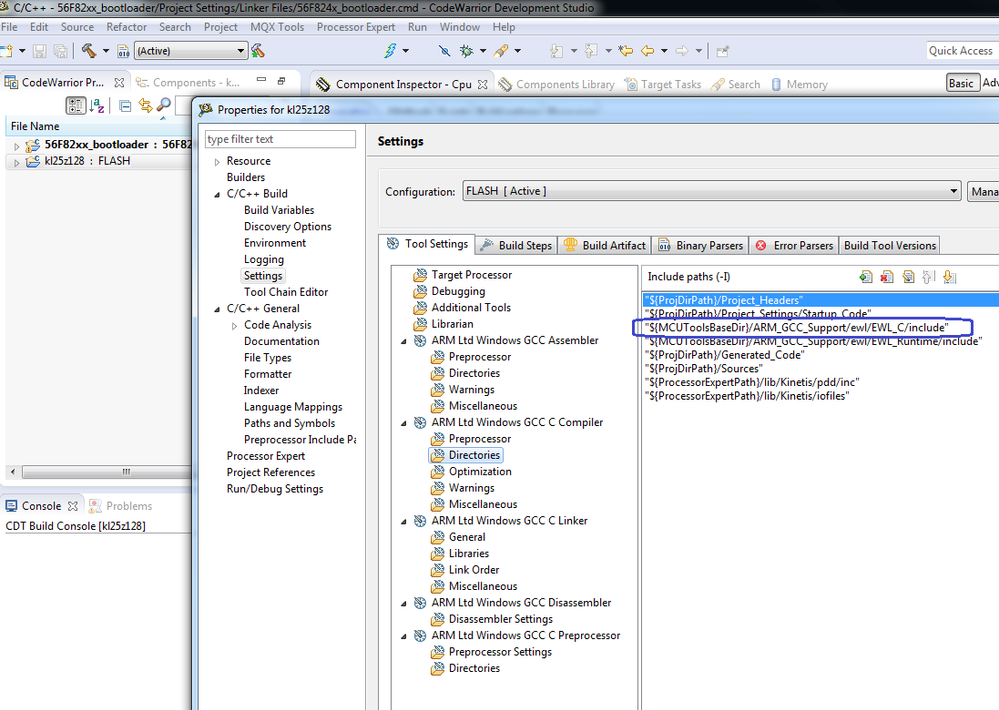The height and width of the screenshot is (710, 999).
Task: Open the dropdown arrow beside the Debug bug
Action: (483, 51)
